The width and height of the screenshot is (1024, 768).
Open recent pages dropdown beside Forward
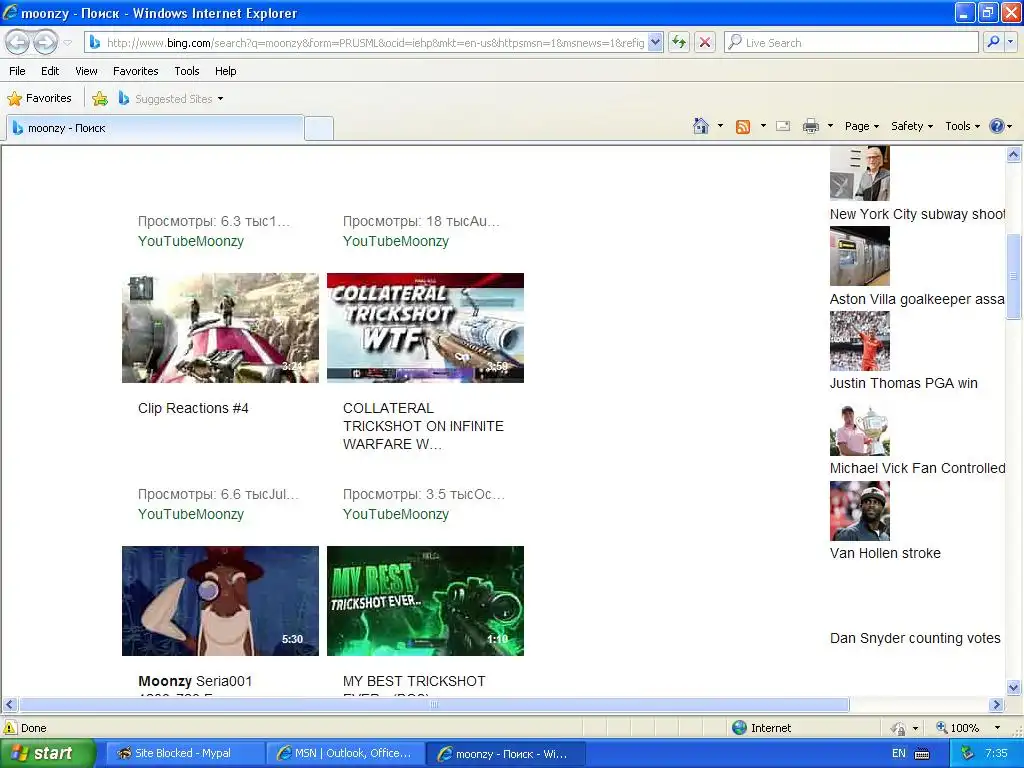[67, 43]
